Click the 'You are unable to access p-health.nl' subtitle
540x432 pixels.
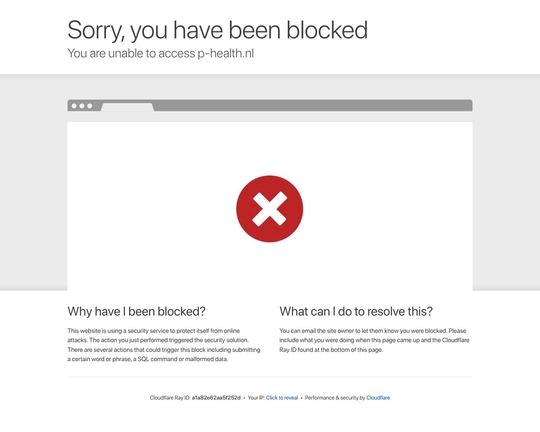point(161,53)
